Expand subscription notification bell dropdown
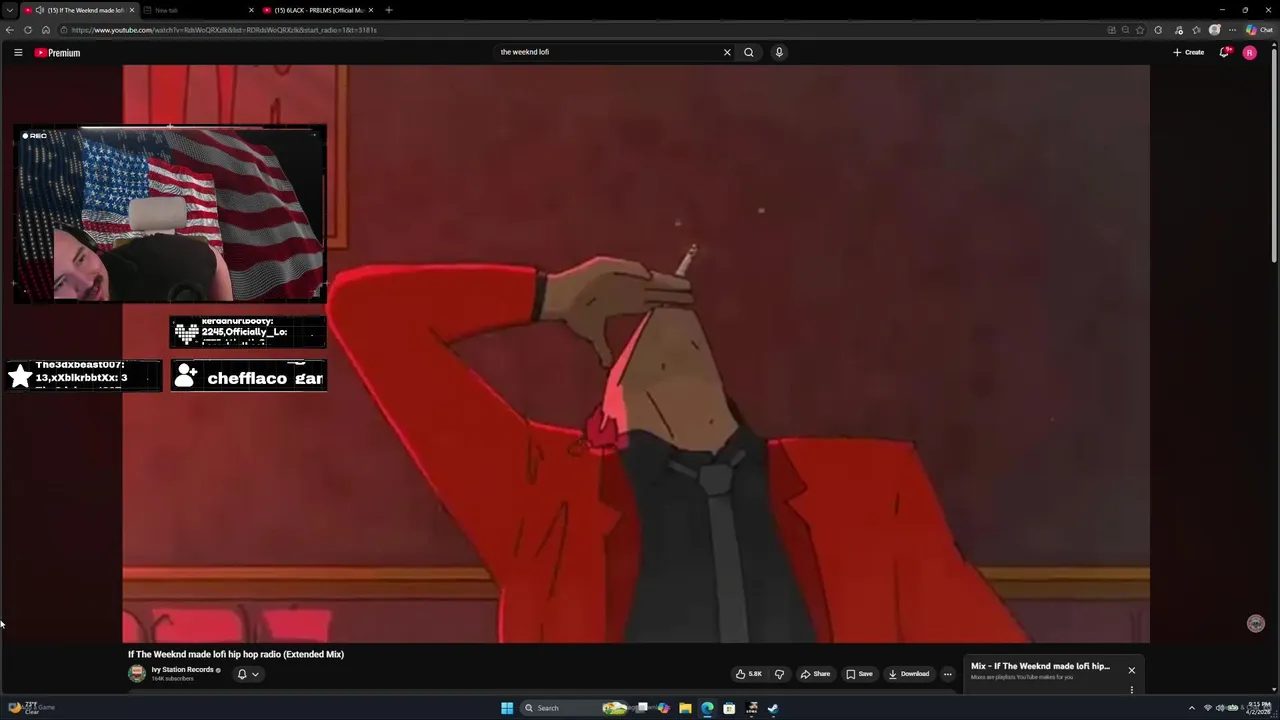The height and width of the screenshot is (720, 1280). pos(248,674)
